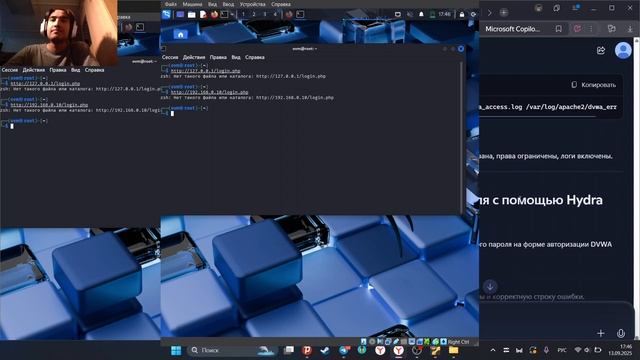Viewport: 640px width, 360px height.
Task: Open center terminal Действия menu
Action: click(194, 57)
